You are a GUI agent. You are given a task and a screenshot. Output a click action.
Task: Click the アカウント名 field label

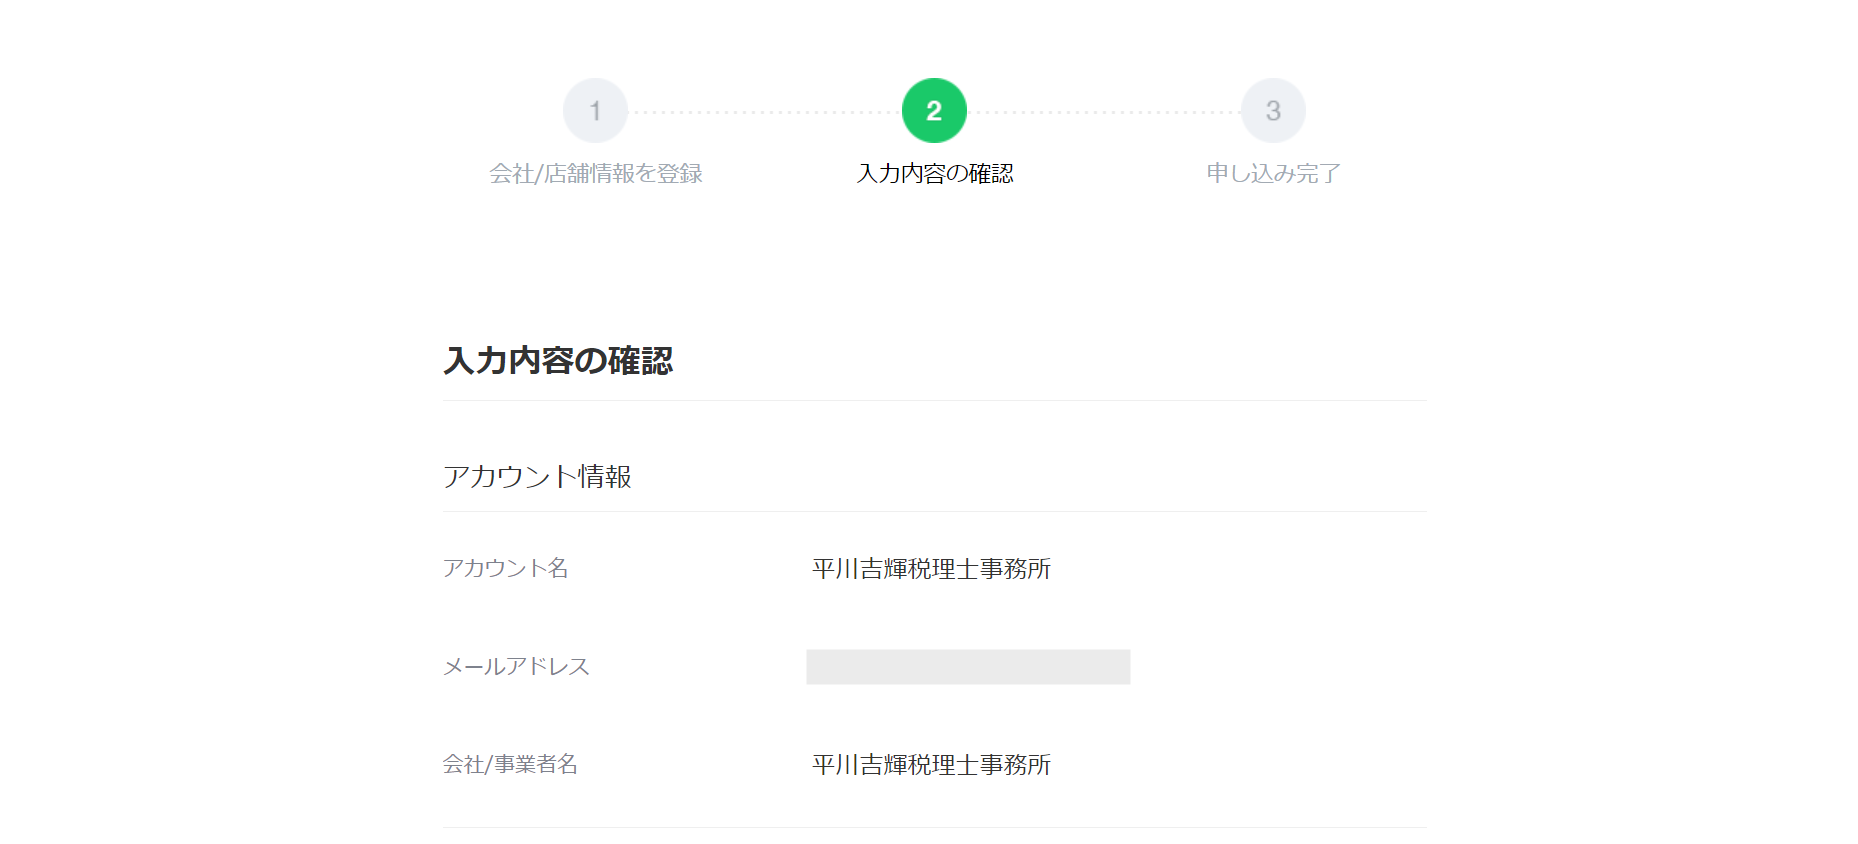[x=505, y=569]
